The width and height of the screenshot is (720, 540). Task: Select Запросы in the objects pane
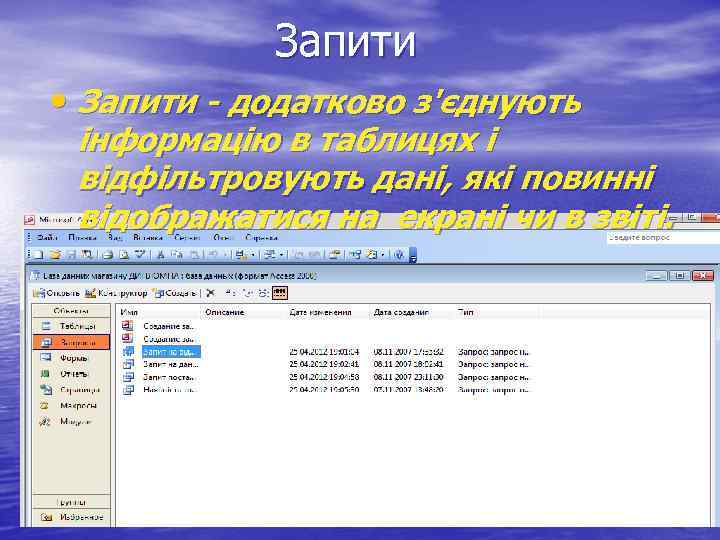[x=71, y=342]
